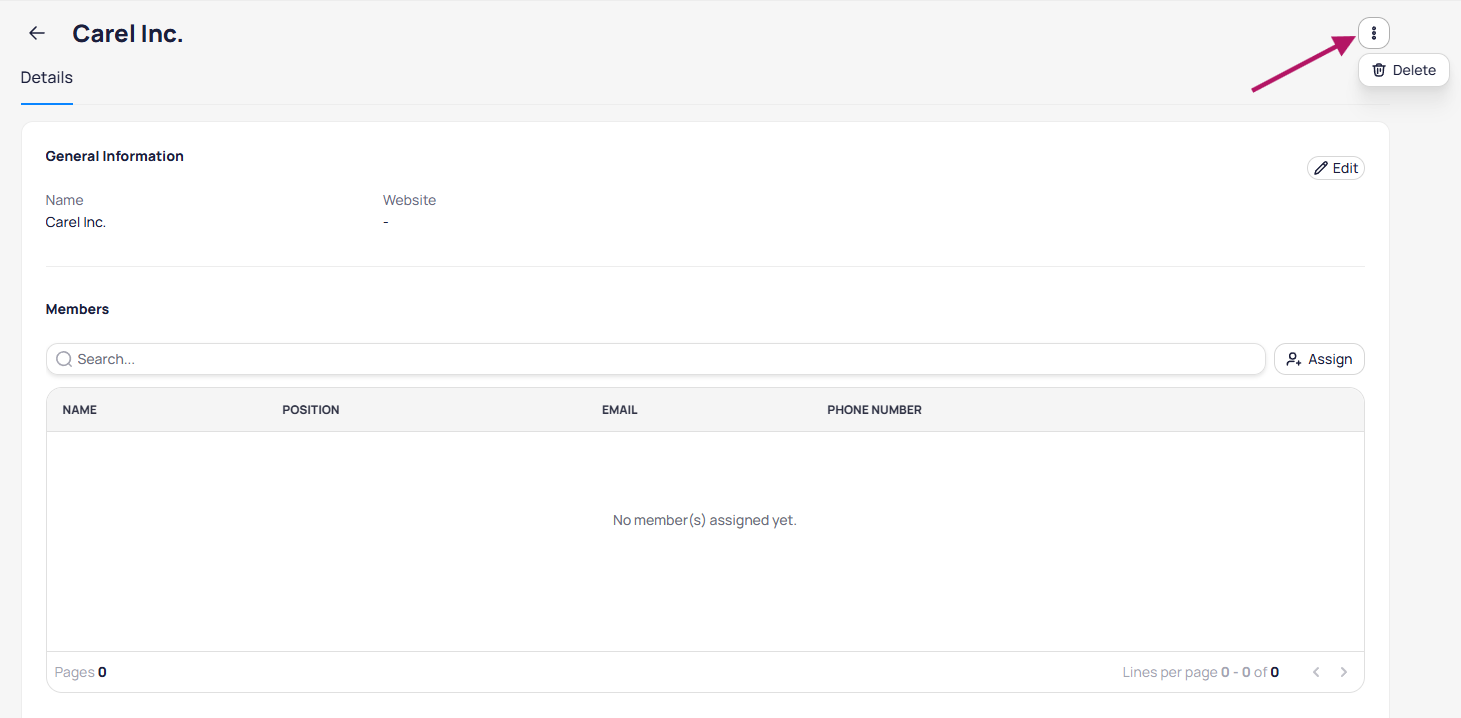Go to previous page of members
This screenshot has height=718, width=1461.
click(x=1316, y=672)
